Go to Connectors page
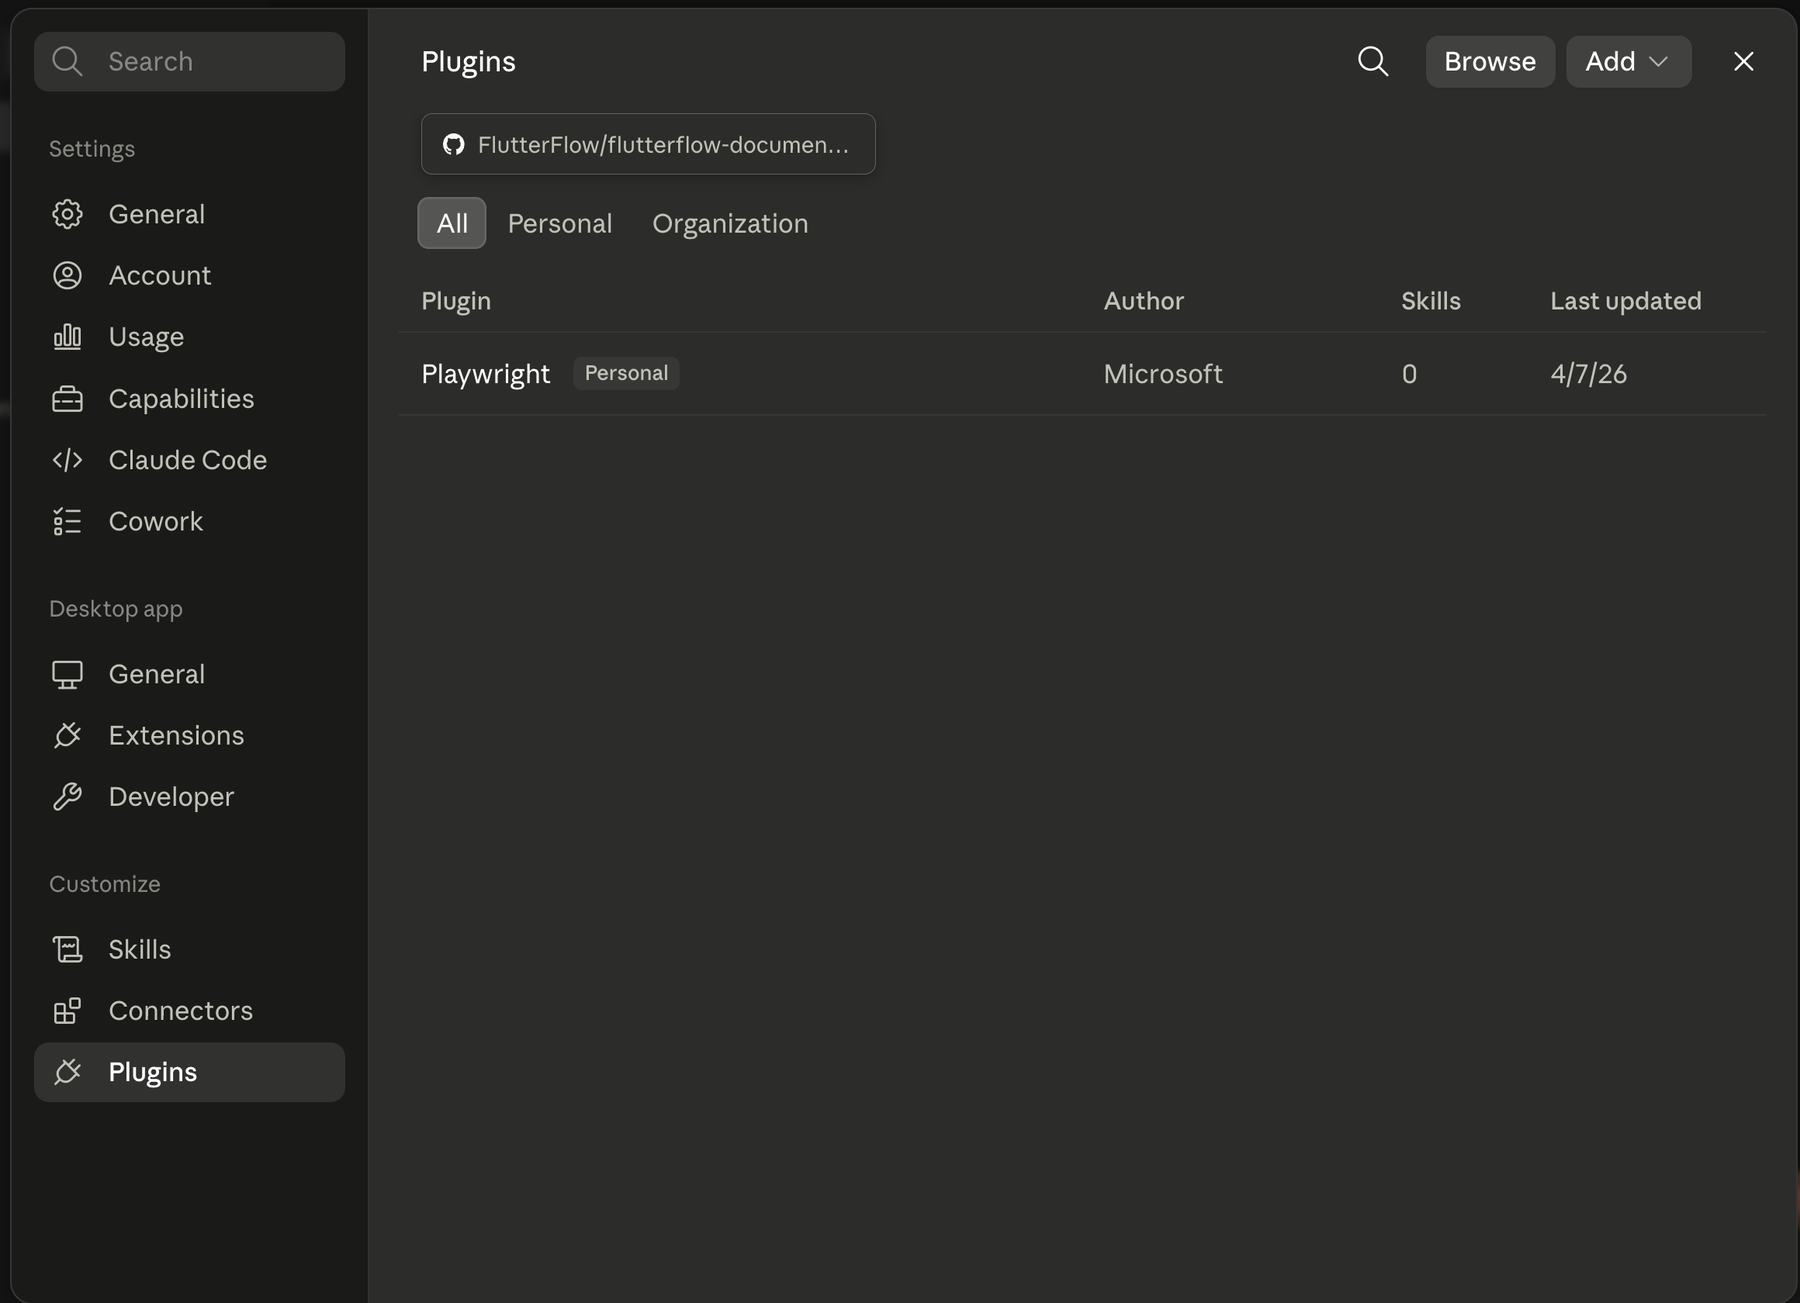This screenshot has height=1303, width=1800. (189, 1011)
